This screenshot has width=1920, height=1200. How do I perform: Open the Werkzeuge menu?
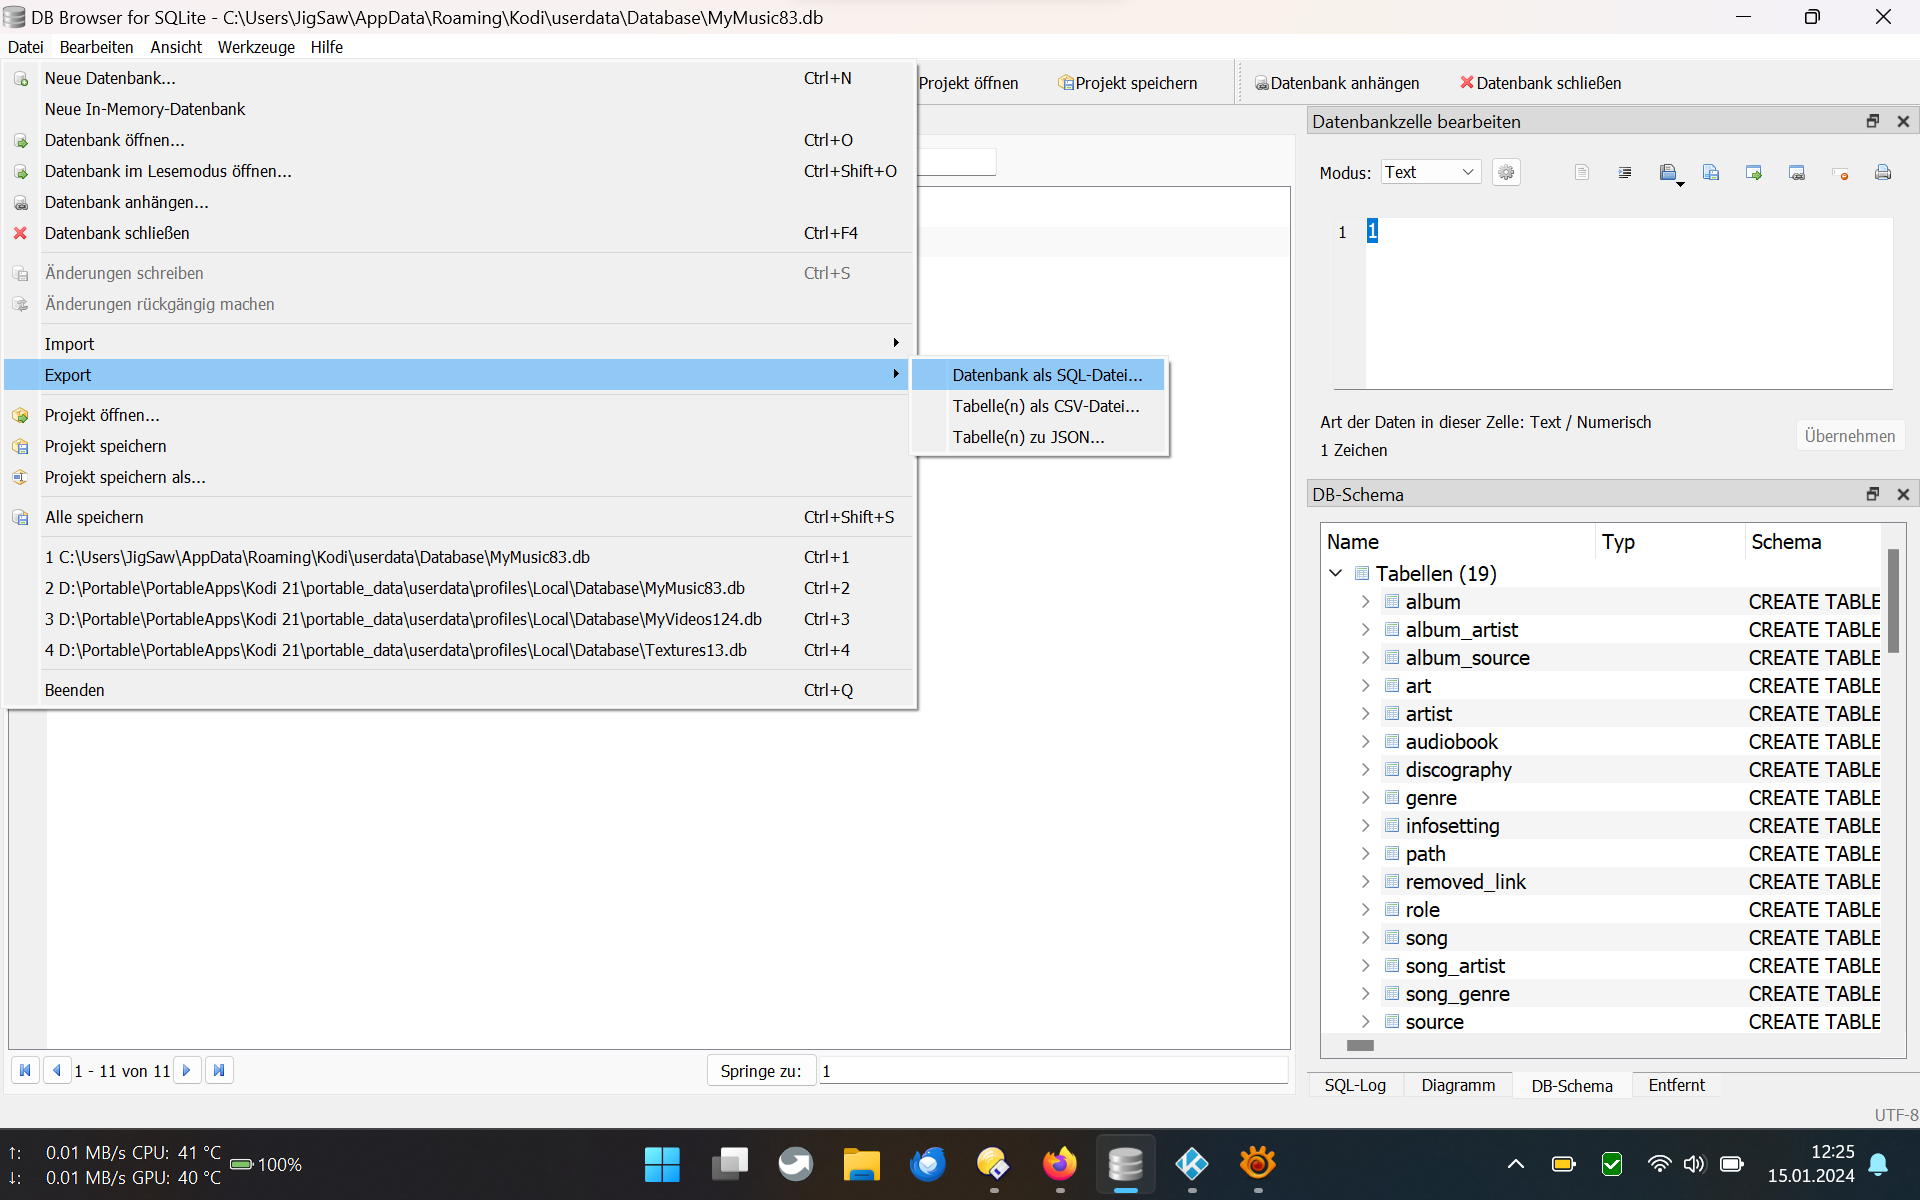(x=256, y=47)
